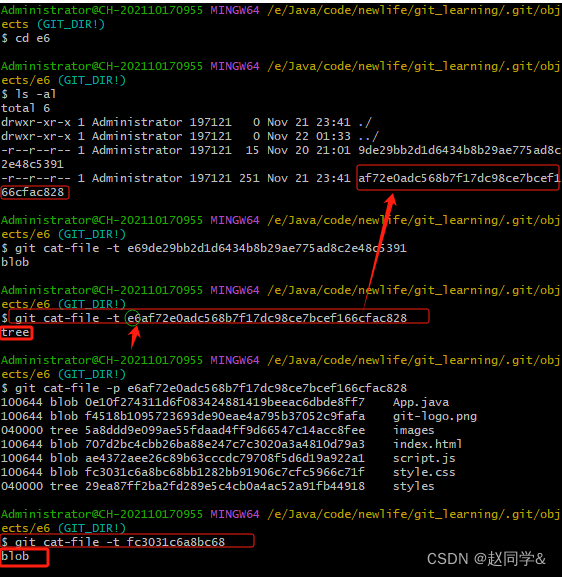Click the wrapped file name remainder "66cfac828"
Image resolution: width=562 pixels, height=577 pixels.
32,192
